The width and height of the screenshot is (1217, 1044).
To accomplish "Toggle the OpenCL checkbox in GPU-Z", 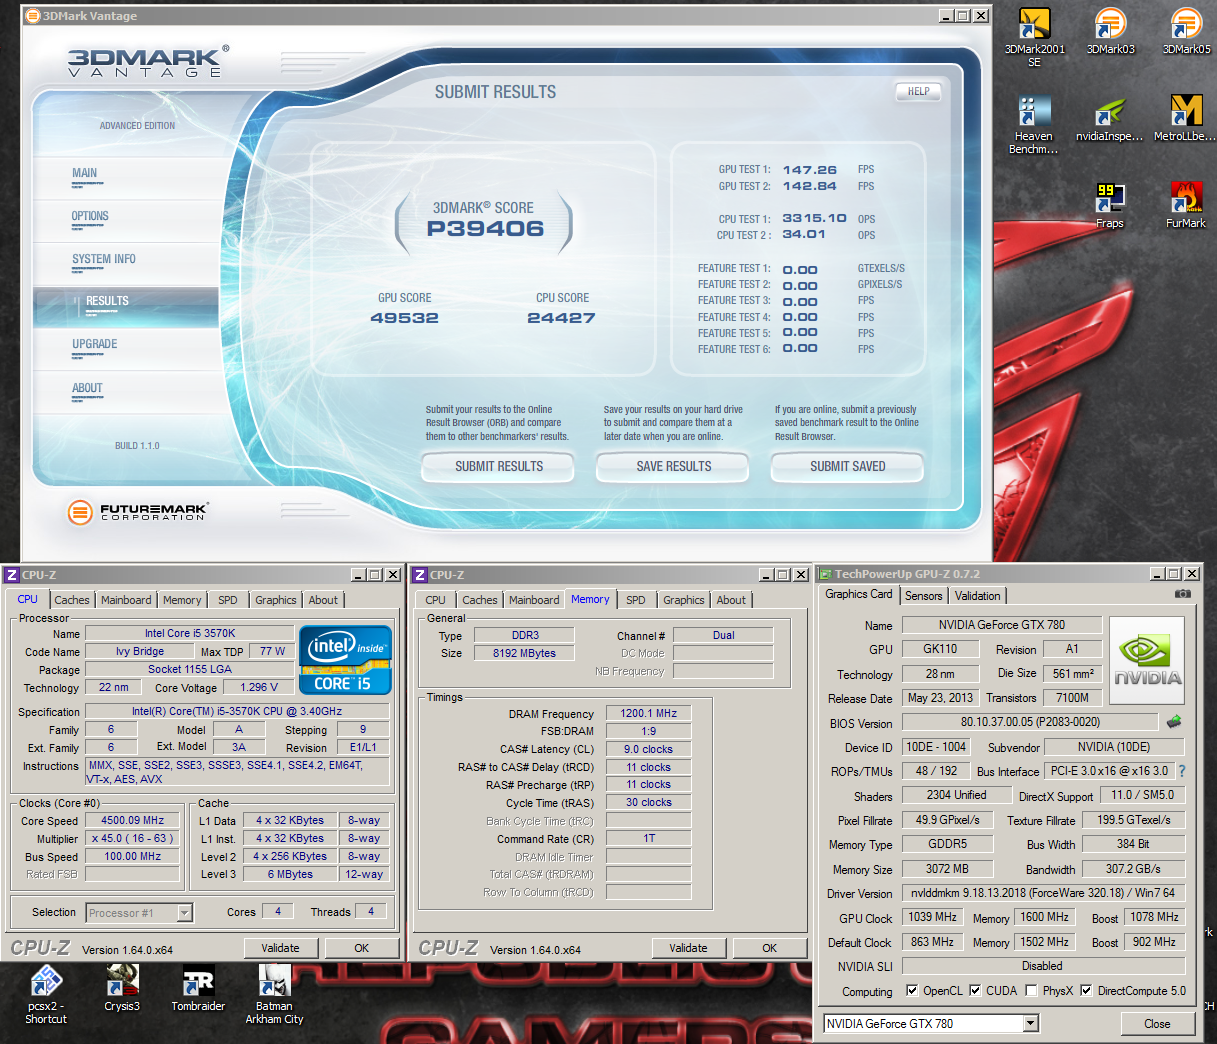I will [912, 991].
